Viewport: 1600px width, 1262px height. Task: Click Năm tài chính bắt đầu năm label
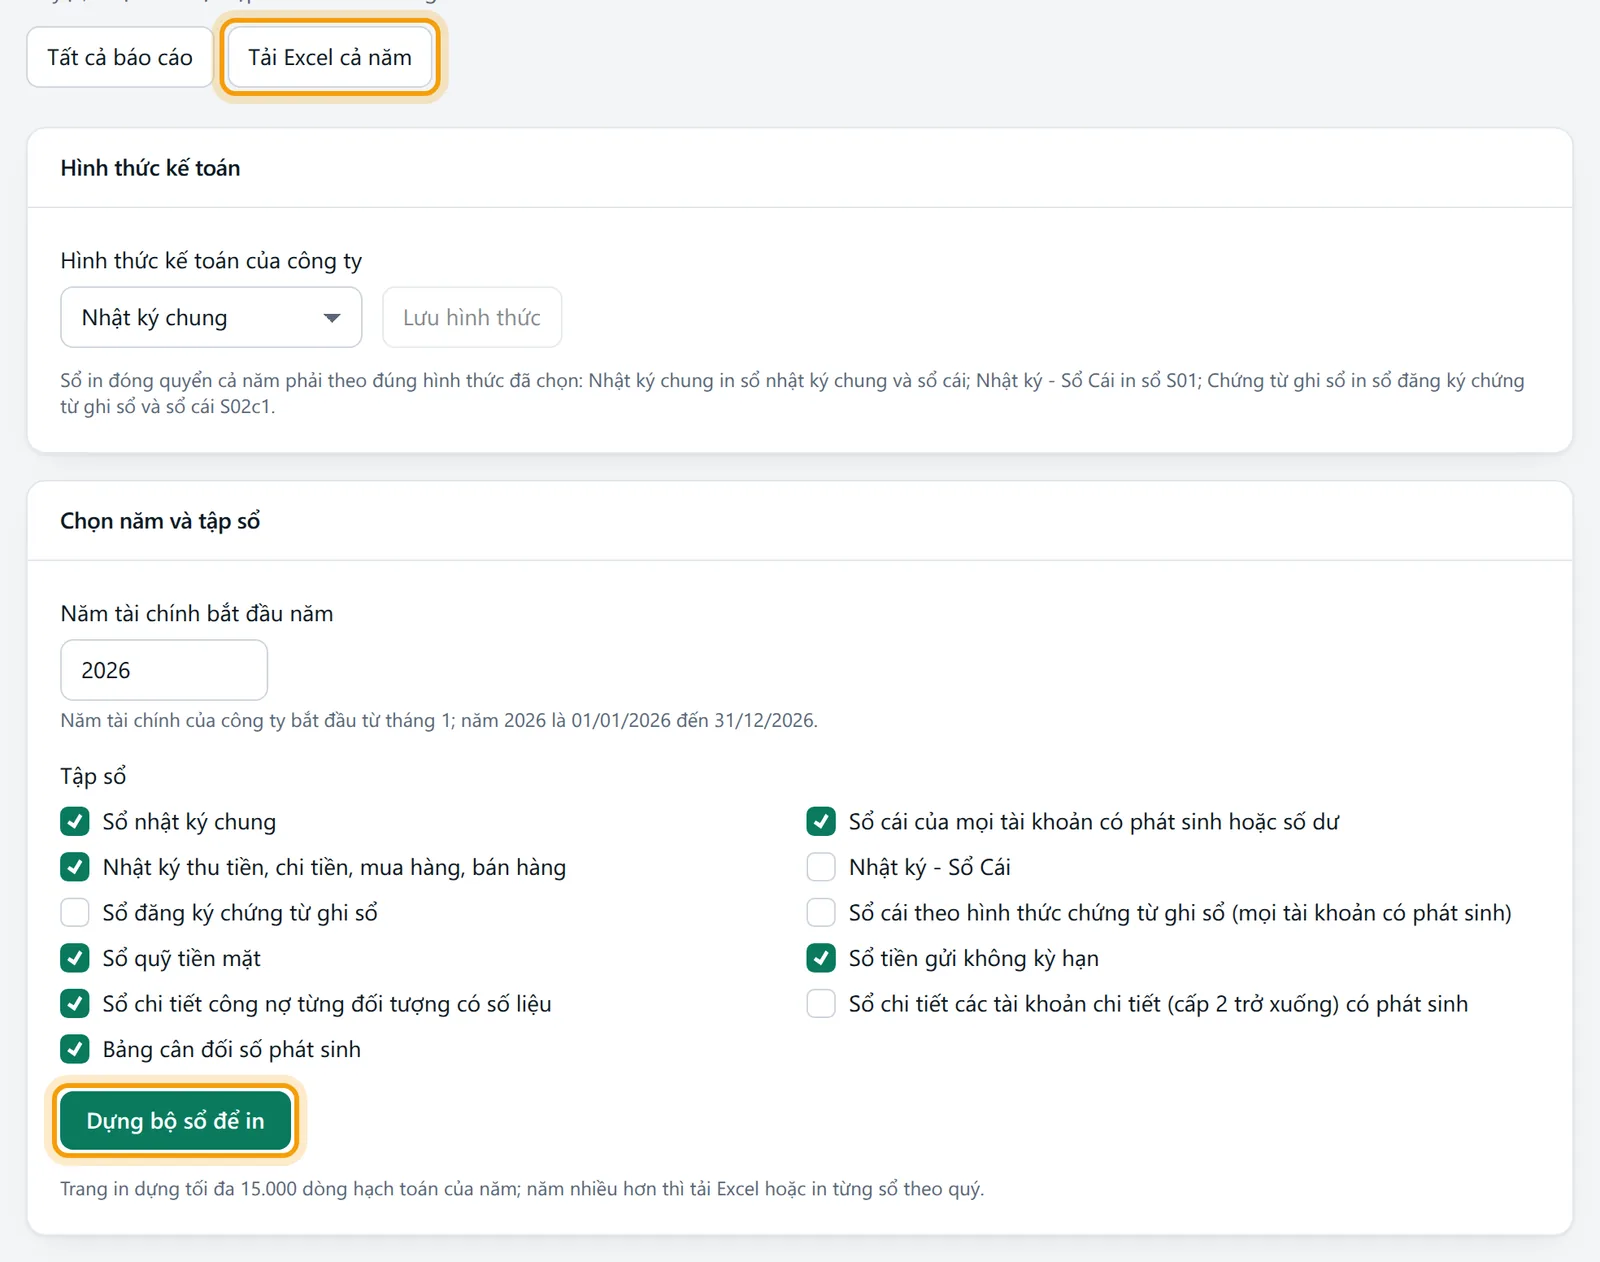(197, 614)
